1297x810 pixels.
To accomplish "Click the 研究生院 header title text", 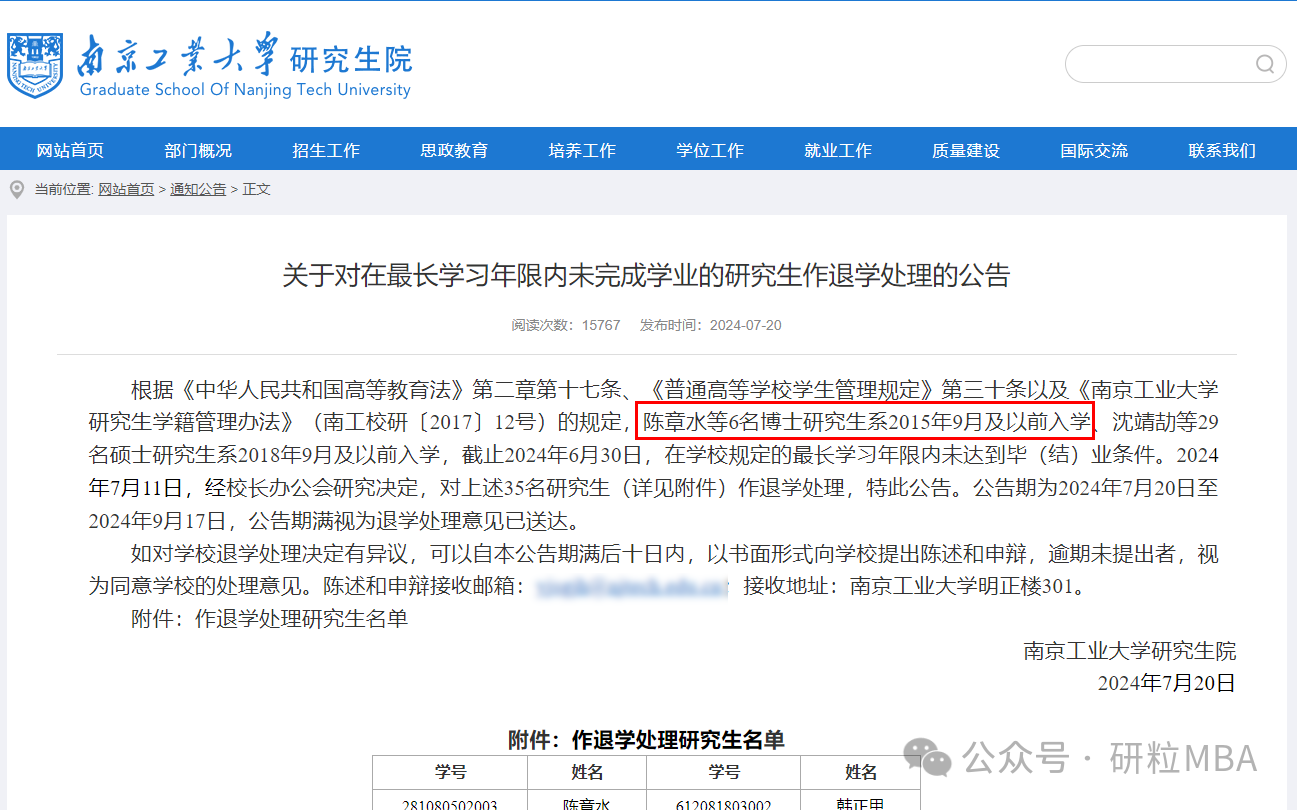I will click(351, 59).
